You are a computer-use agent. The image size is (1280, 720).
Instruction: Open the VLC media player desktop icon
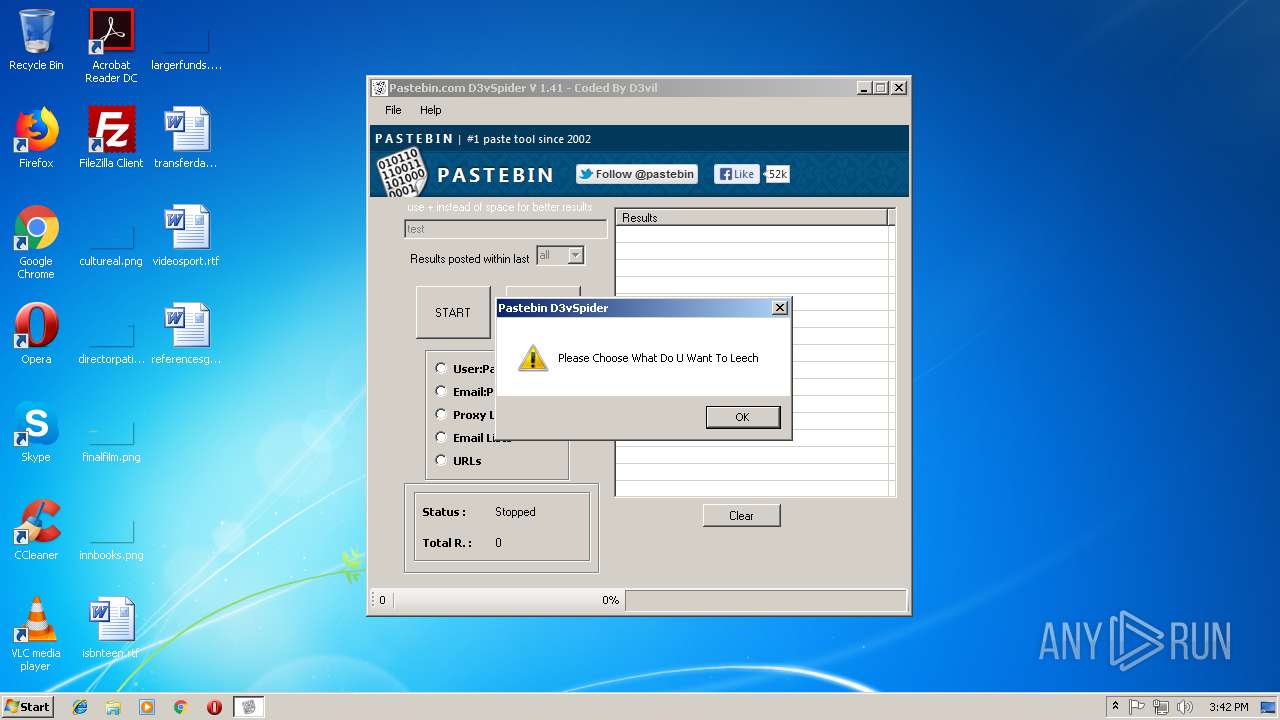(x=36, y=634)
